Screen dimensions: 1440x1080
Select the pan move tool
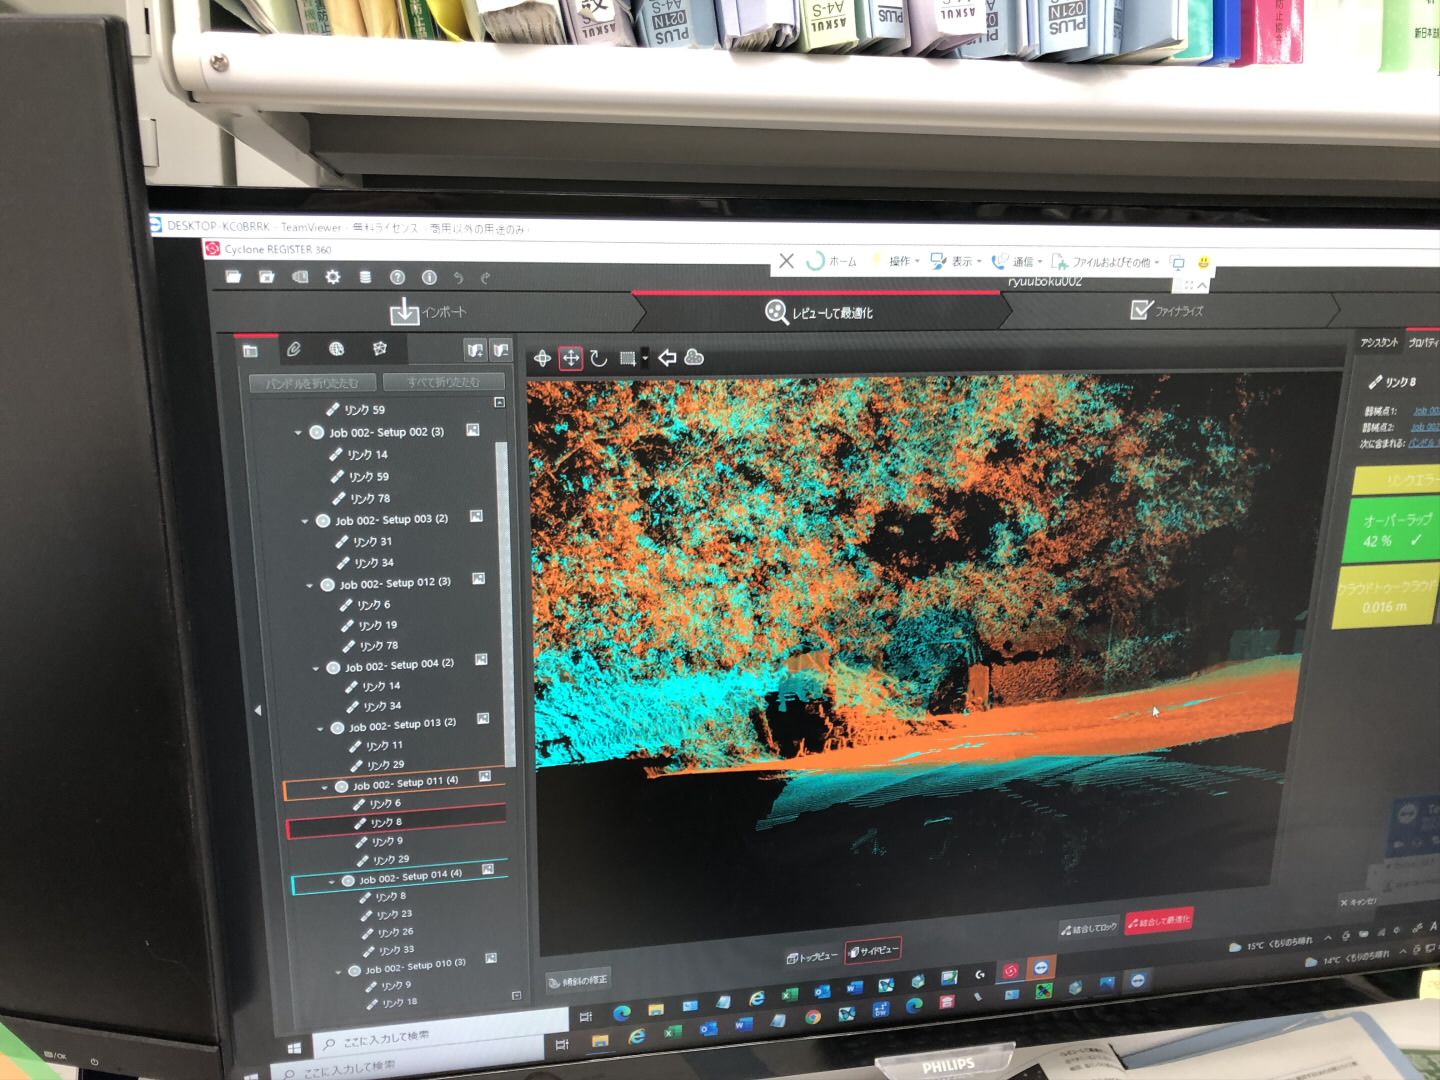pyautogui.click(x=571, y=358)
